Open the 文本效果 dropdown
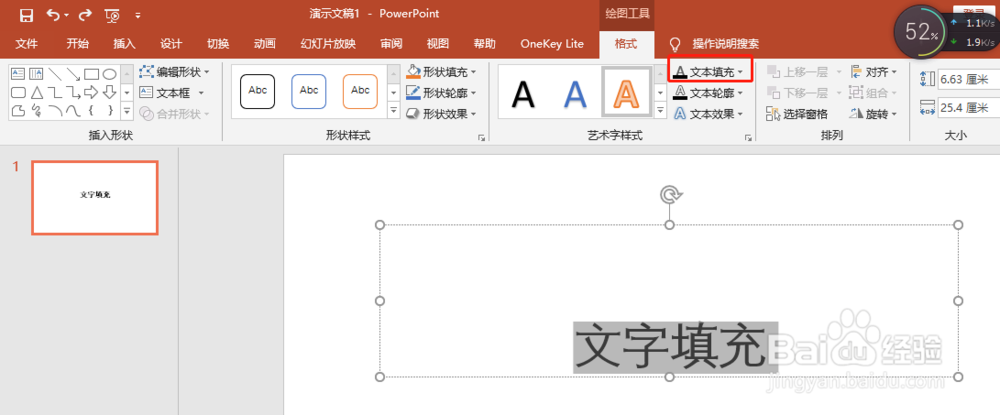This screenshot has width=1000, height=415. click(x=709, y=114)
